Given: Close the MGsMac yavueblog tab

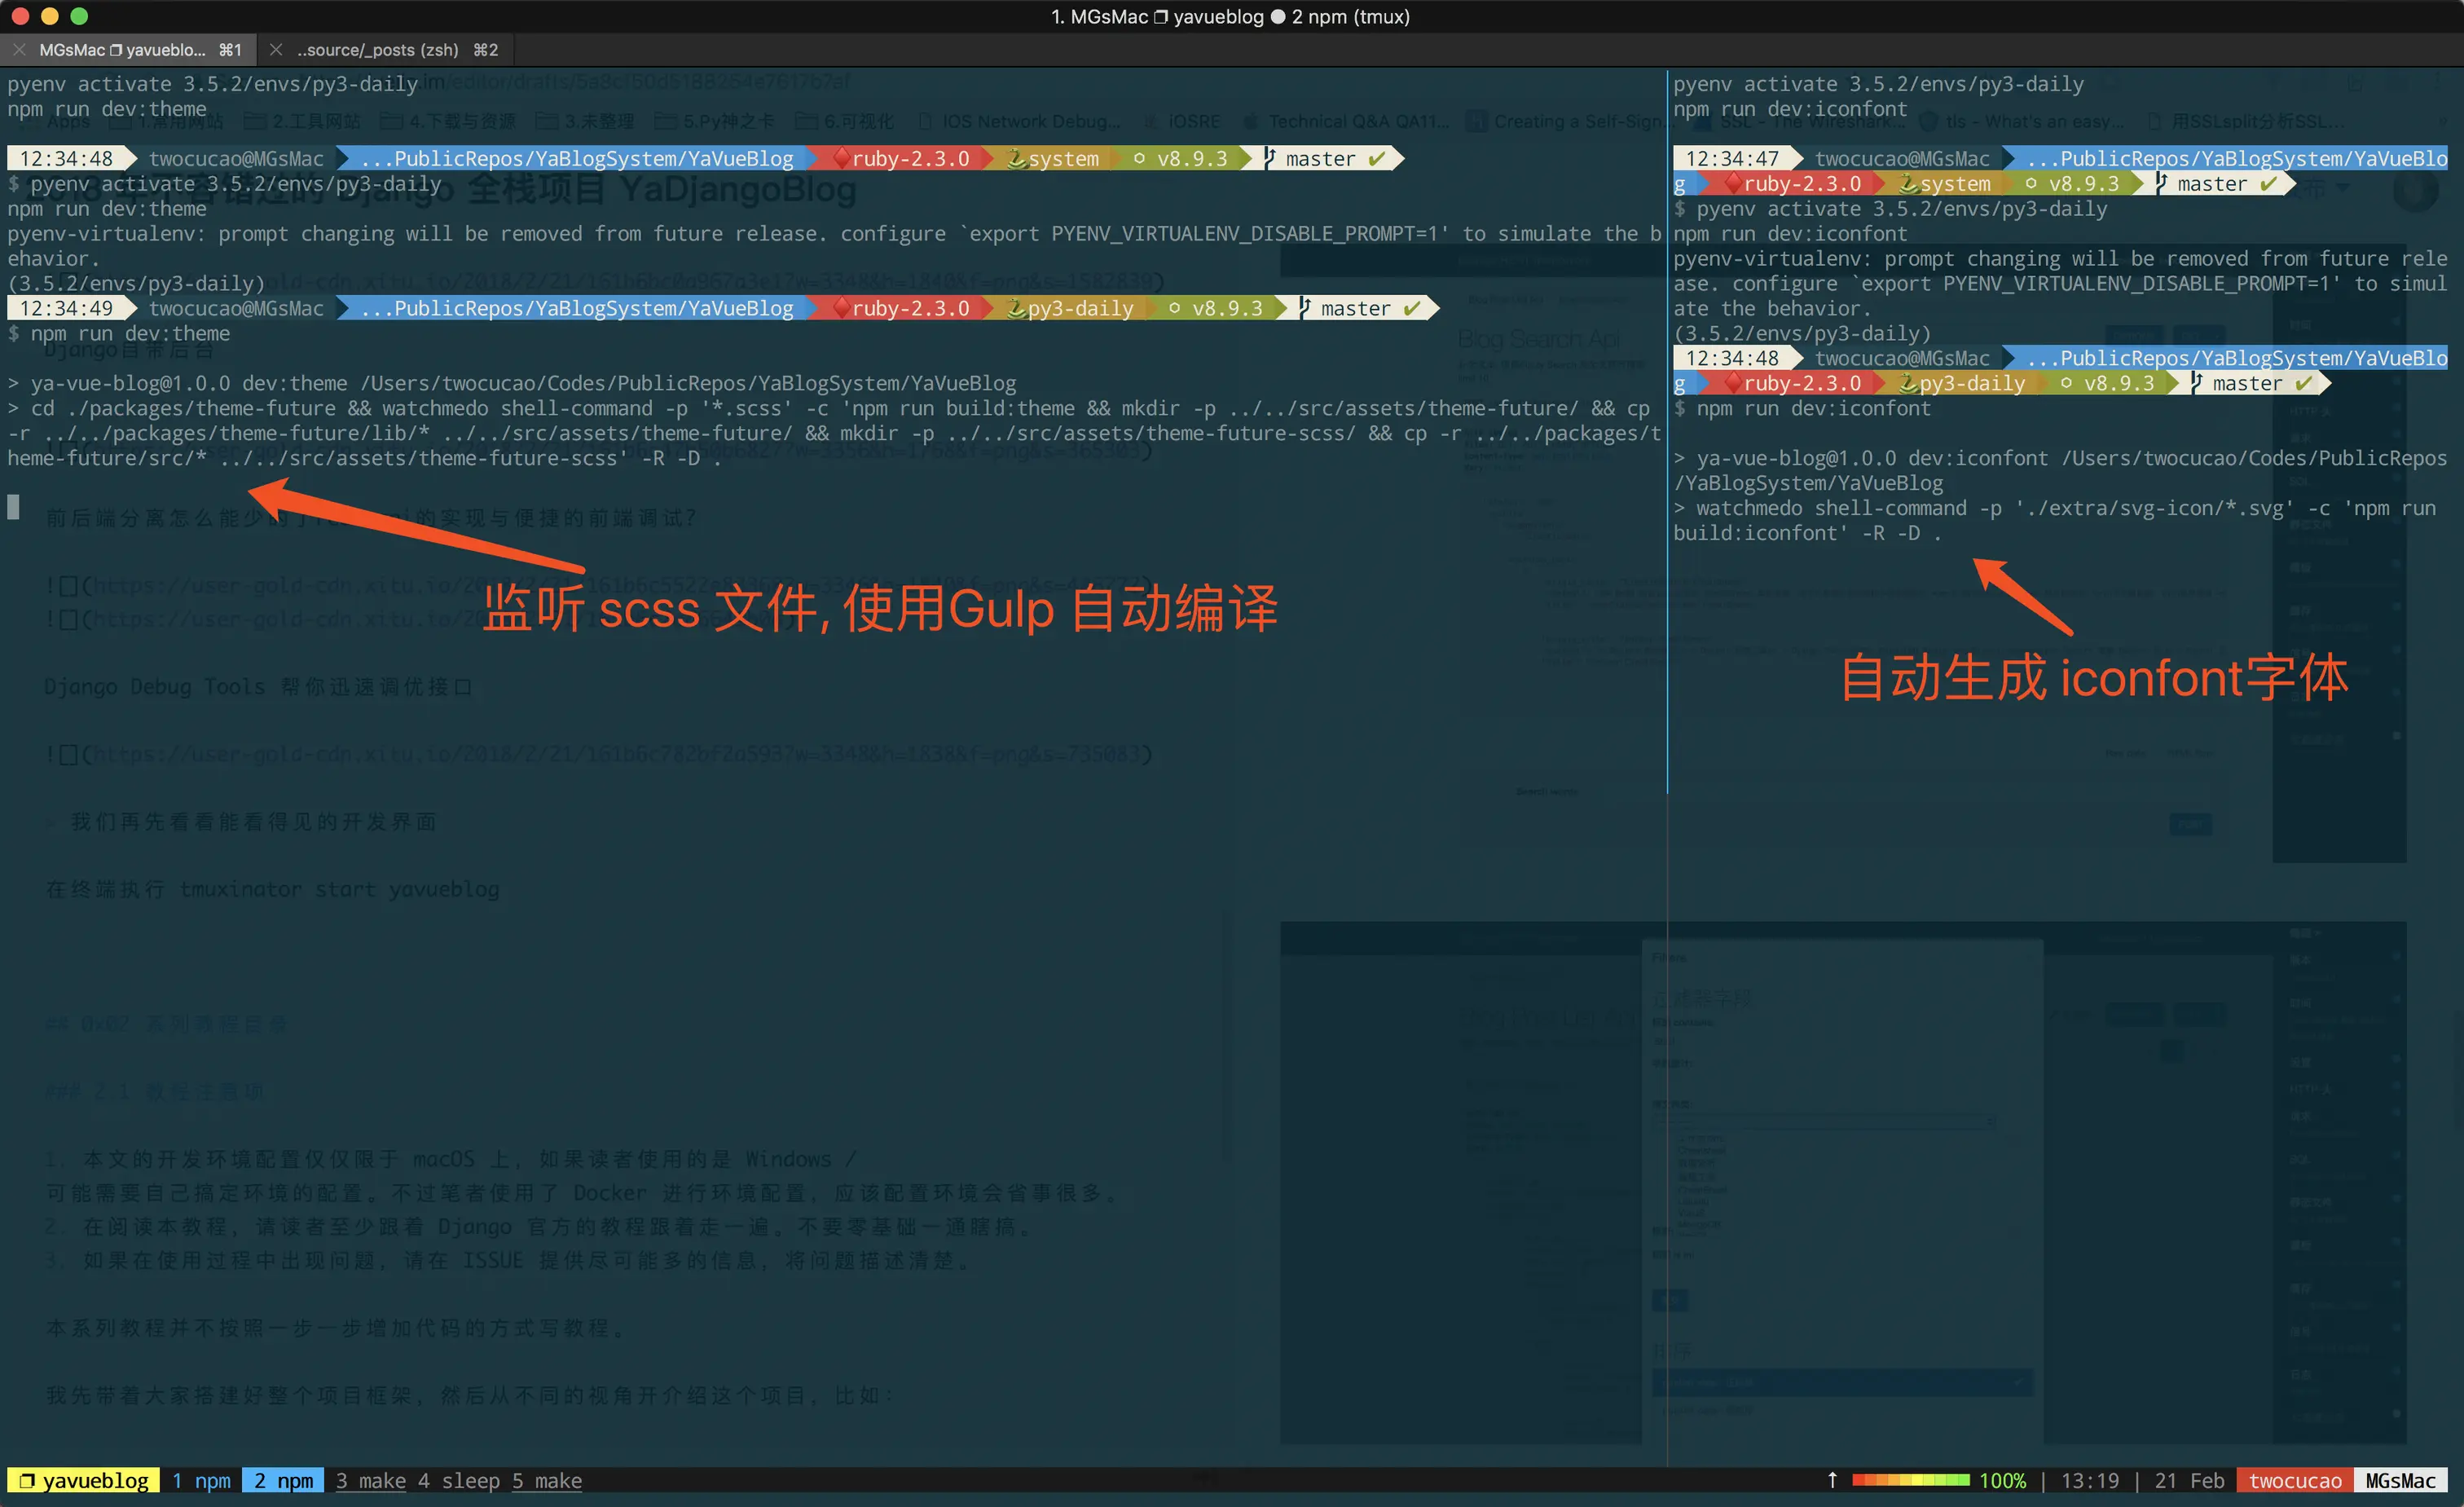Looking at the screenshot, I should click(x=19, y=50).
